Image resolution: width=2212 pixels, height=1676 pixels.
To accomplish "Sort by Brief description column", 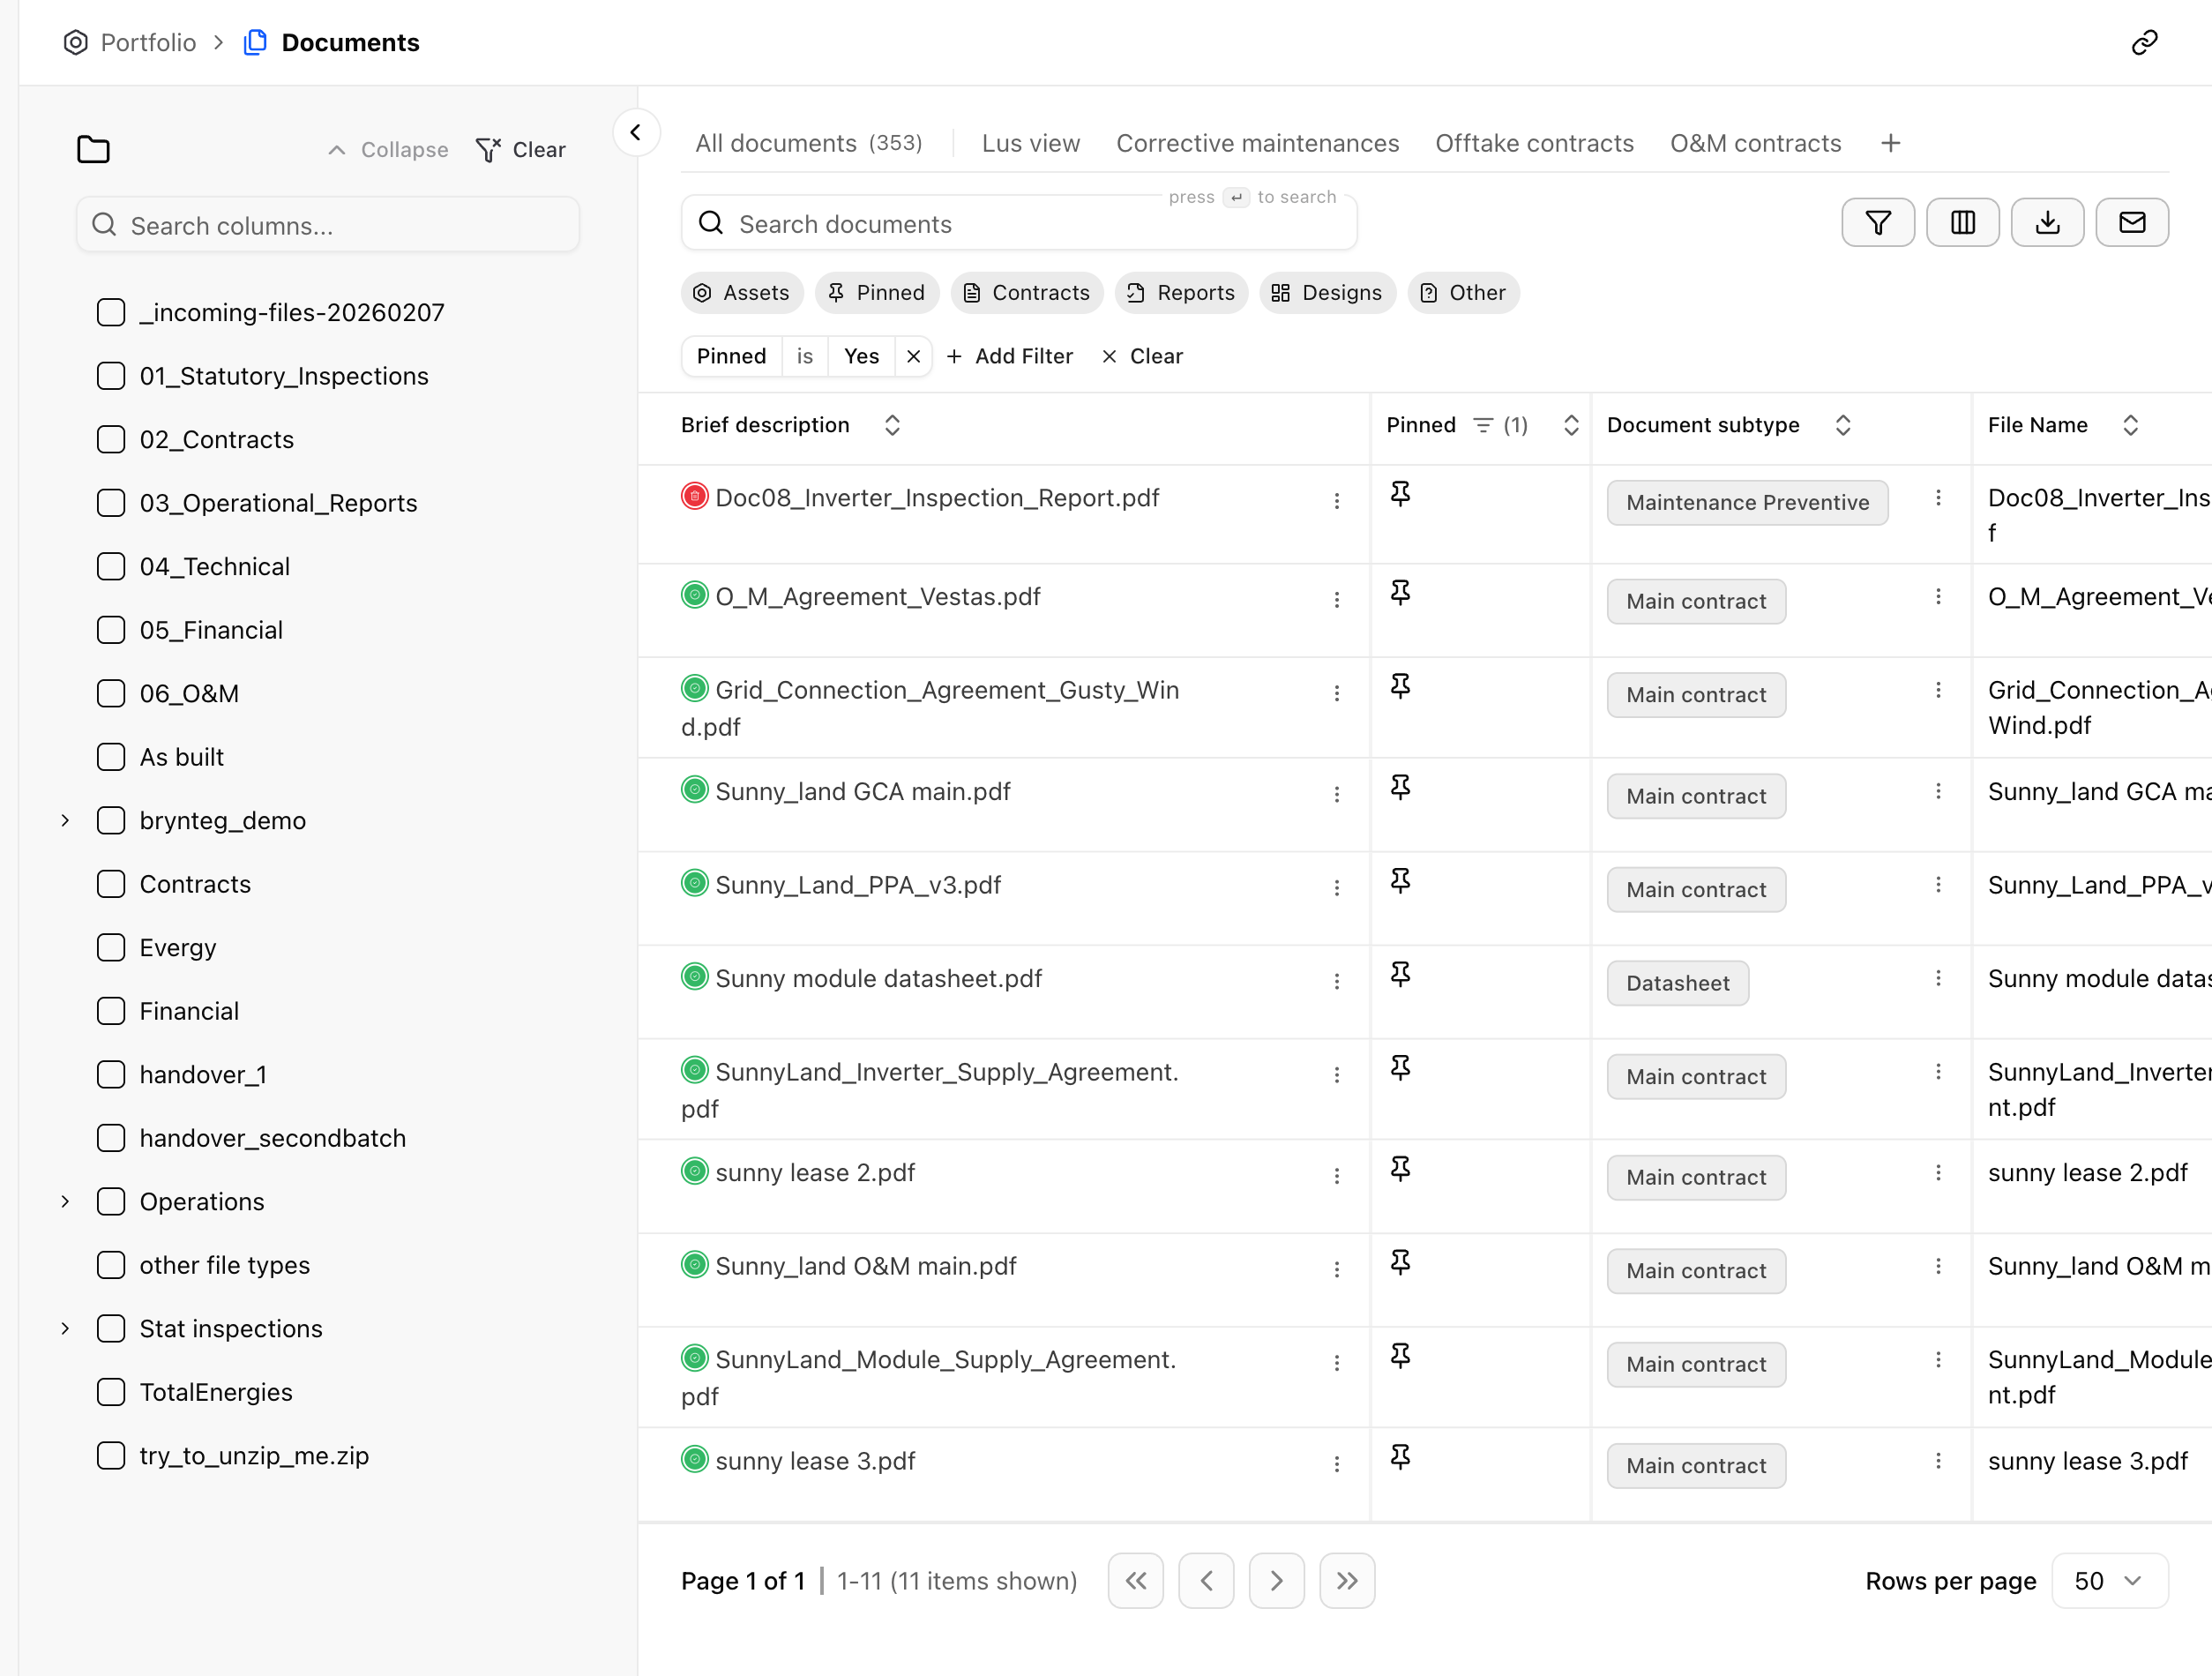I will coord(892,425).
